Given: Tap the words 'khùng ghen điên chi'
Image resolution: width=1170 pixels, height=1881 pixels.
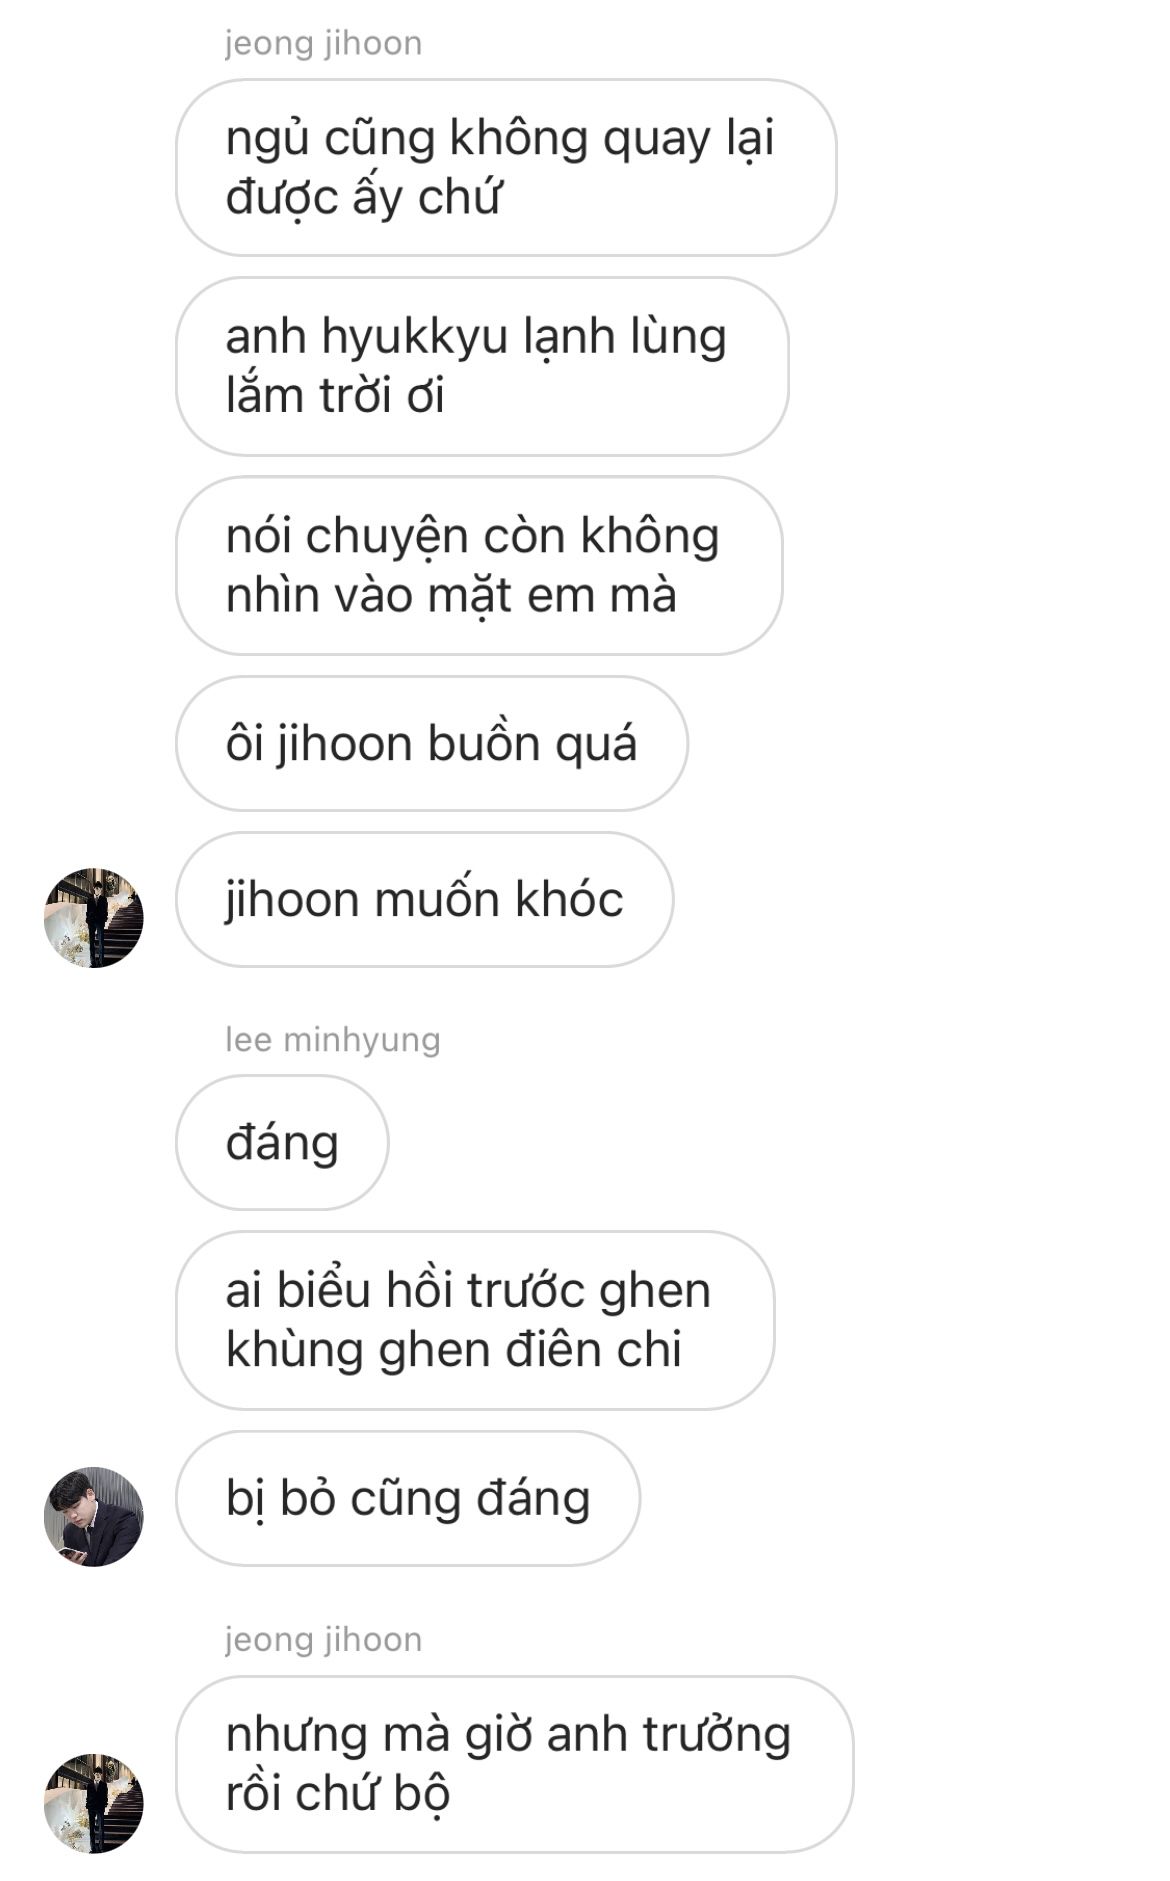Looking at the screenshot, I should [454, 1351].
